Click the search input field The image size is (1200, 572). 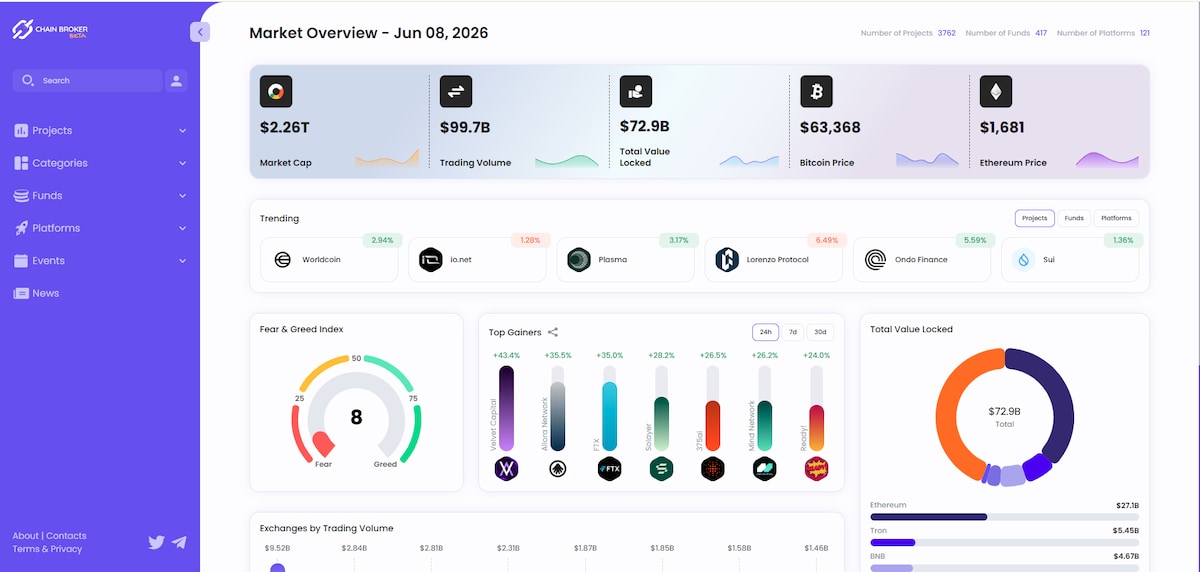[87, 81]
